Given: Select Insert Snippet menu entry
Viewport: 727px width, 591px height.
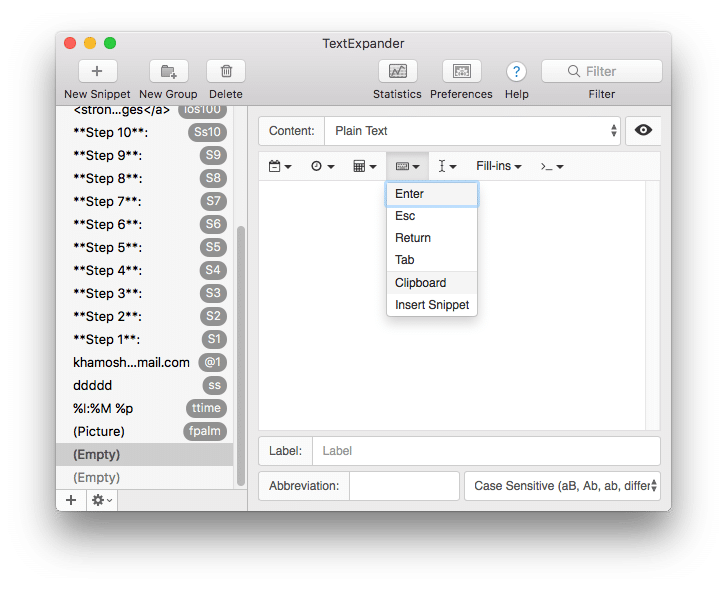Looking at the screenshot, I should point(432,305).
